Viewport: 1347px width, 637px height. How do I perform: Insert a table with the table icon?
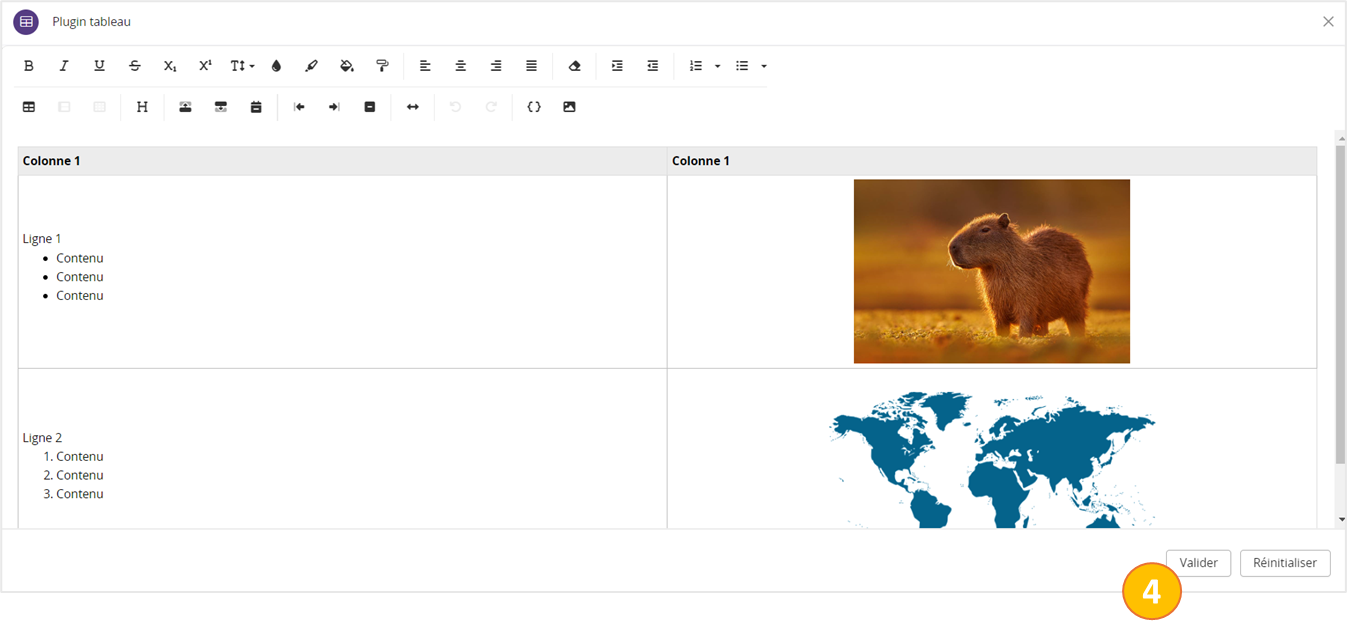pos(29,107)
